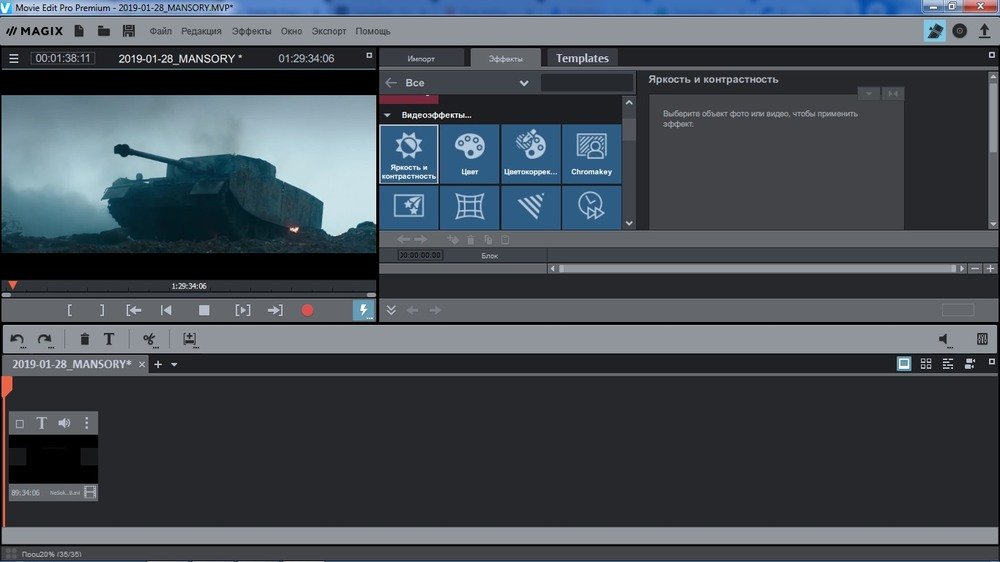Open the storyboard scene three-dots menu

click(87, 423)
